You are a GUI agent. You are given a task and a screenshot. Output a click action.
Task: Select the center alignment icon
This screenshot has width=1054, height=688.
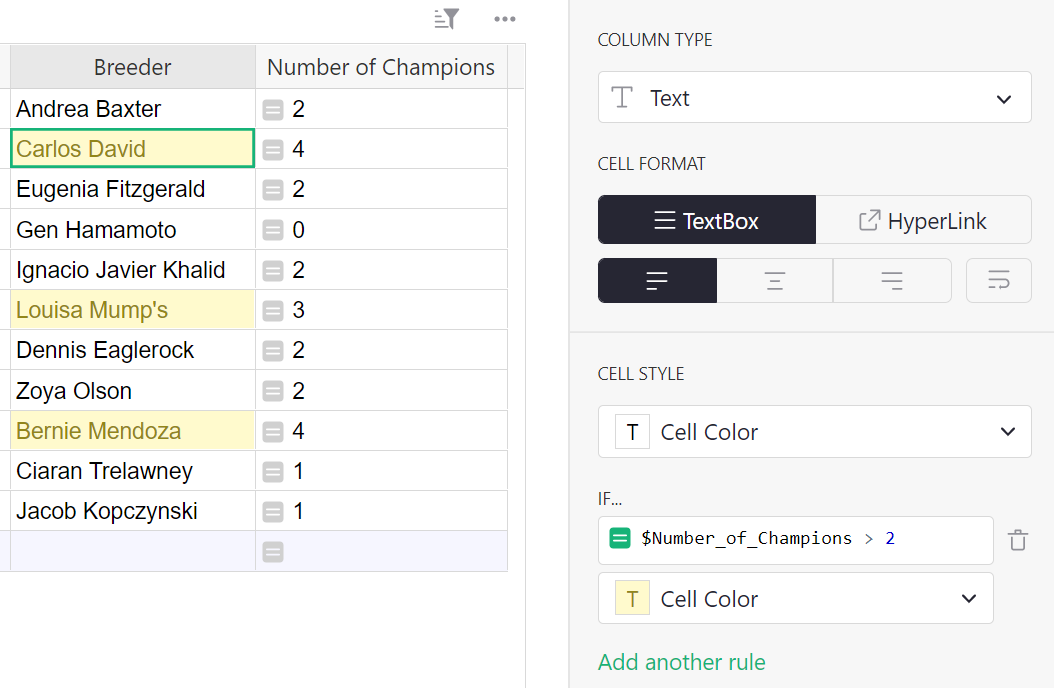click(774, 280)
